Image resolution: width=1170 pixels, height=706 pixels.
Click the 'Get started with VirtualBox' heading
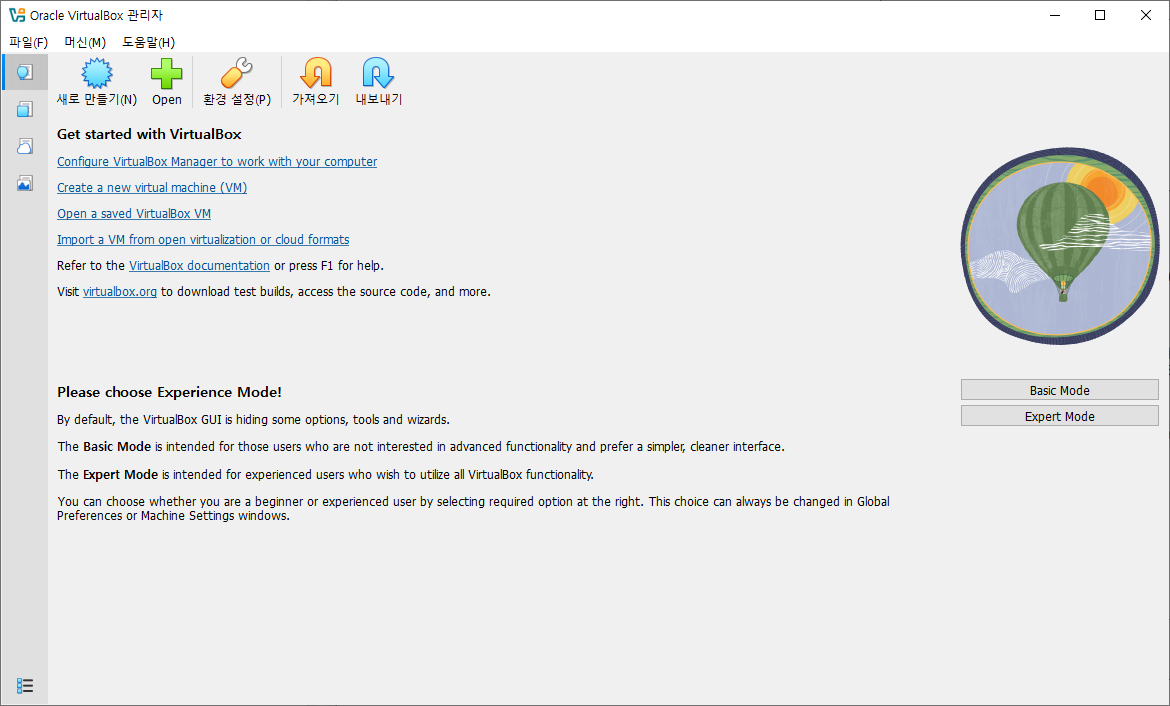point(149,134)
